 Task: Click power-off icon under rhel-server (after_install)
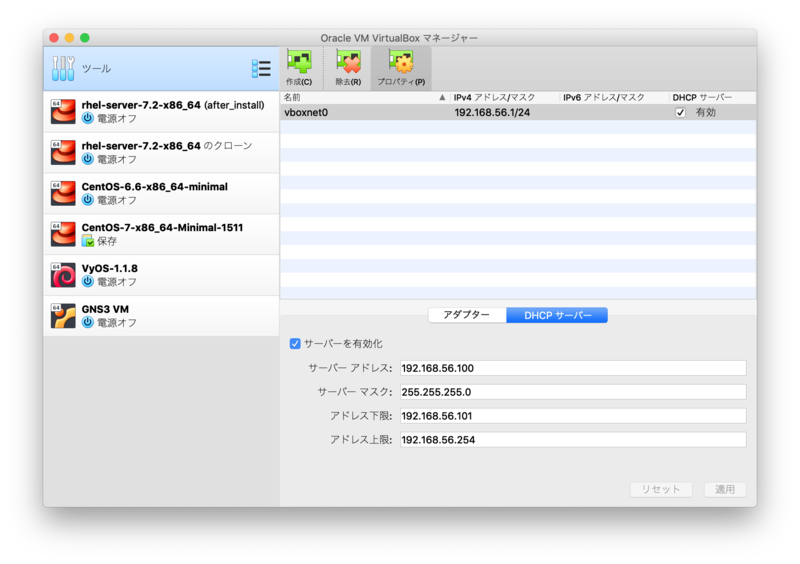[88, 118]
